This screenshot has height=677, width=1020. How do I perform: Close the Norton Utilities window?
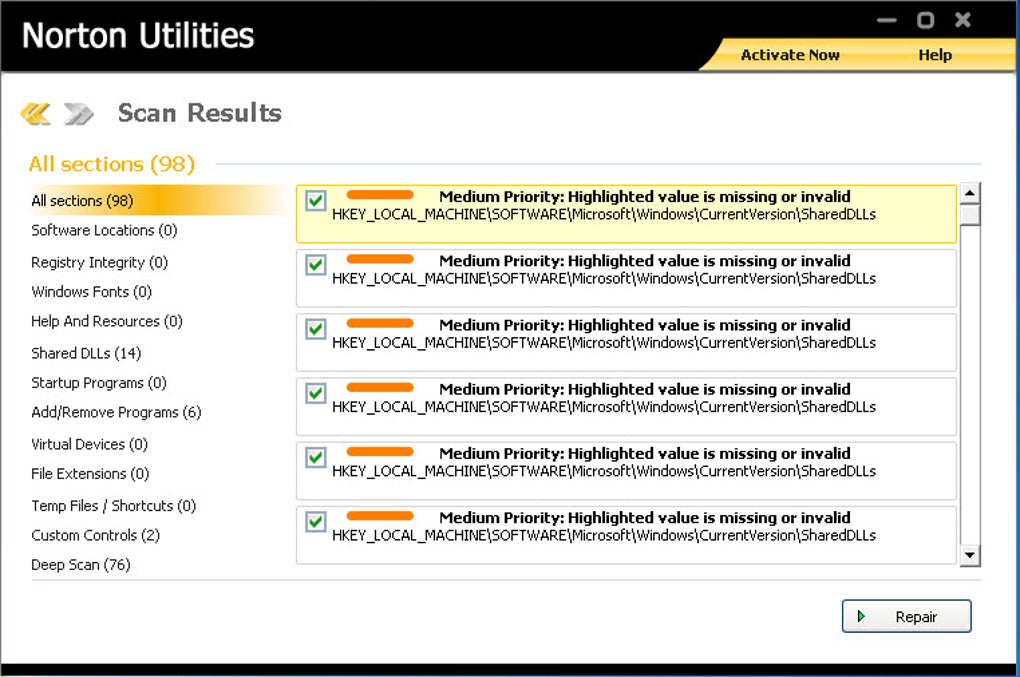click(x=963, y=20)
